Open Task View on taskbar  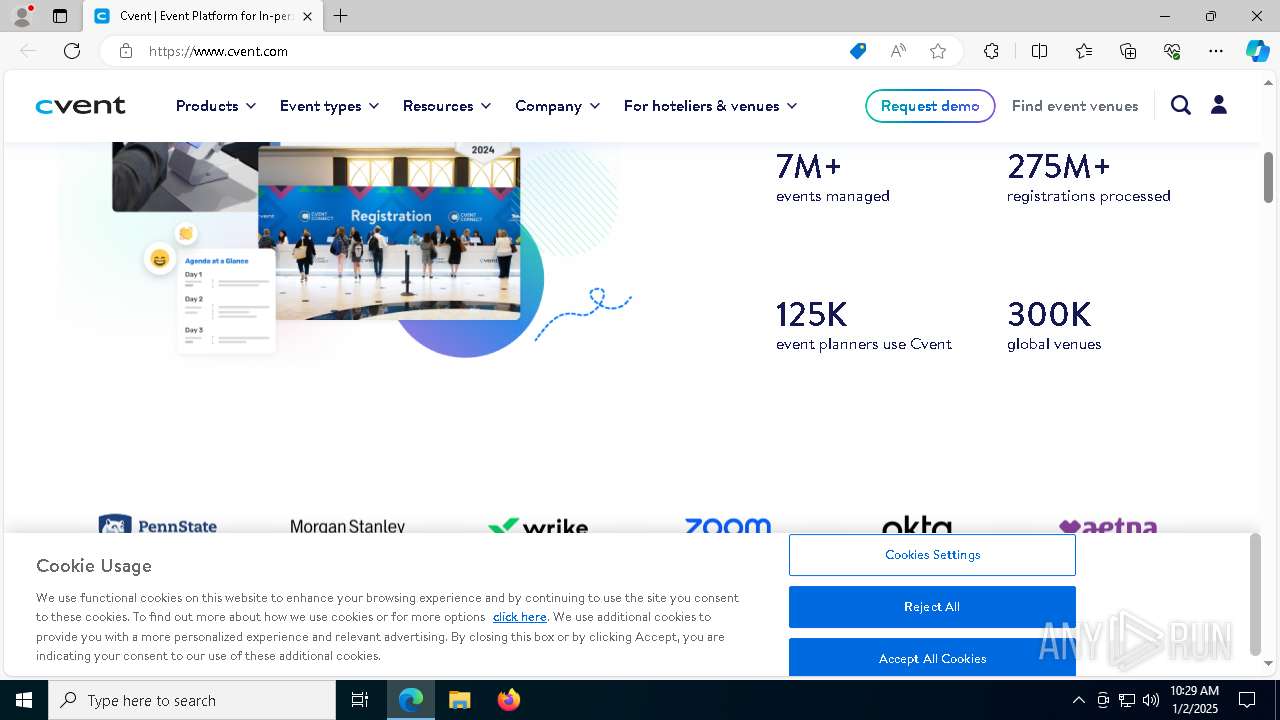360,700
